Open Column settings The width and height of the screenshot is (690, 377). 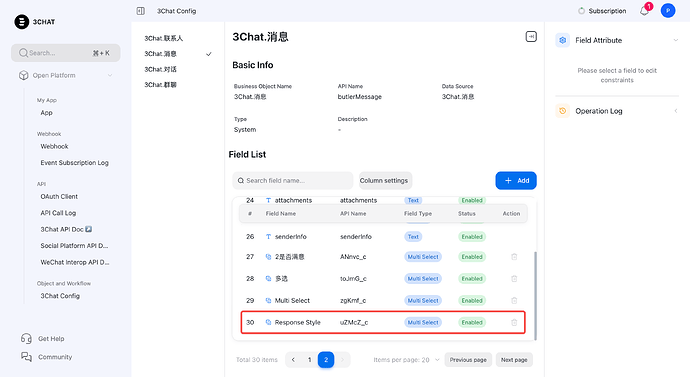tap(385, 180)
